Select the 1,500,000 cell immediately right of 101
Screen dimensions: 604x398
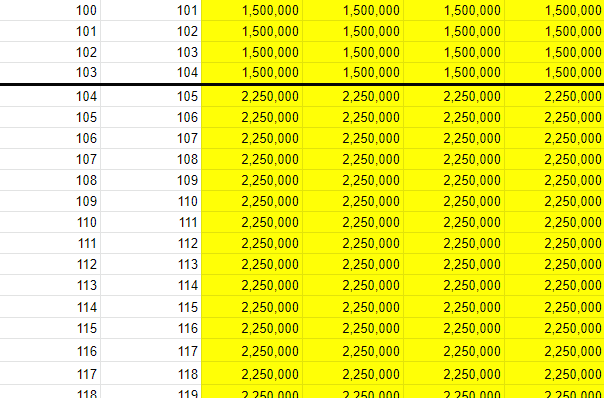click(x=252, y=10)
